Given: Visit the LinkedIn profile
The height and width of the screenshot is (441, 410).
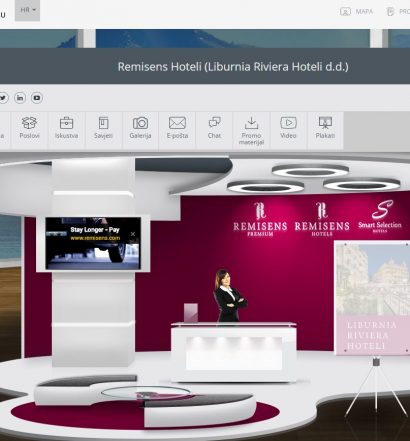Looking at the screenshot, I should pyautogui.click(x=20, y=98).
